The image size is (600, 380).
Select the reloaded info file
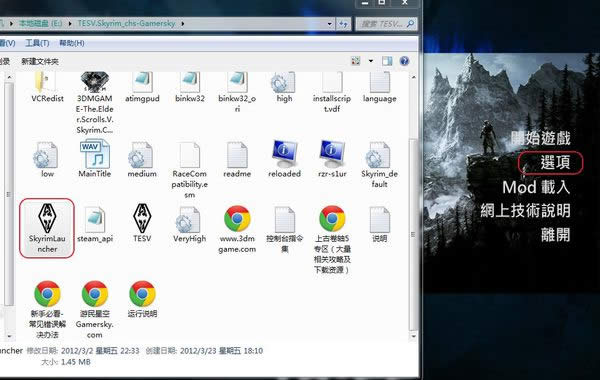[x=284, y=160]
